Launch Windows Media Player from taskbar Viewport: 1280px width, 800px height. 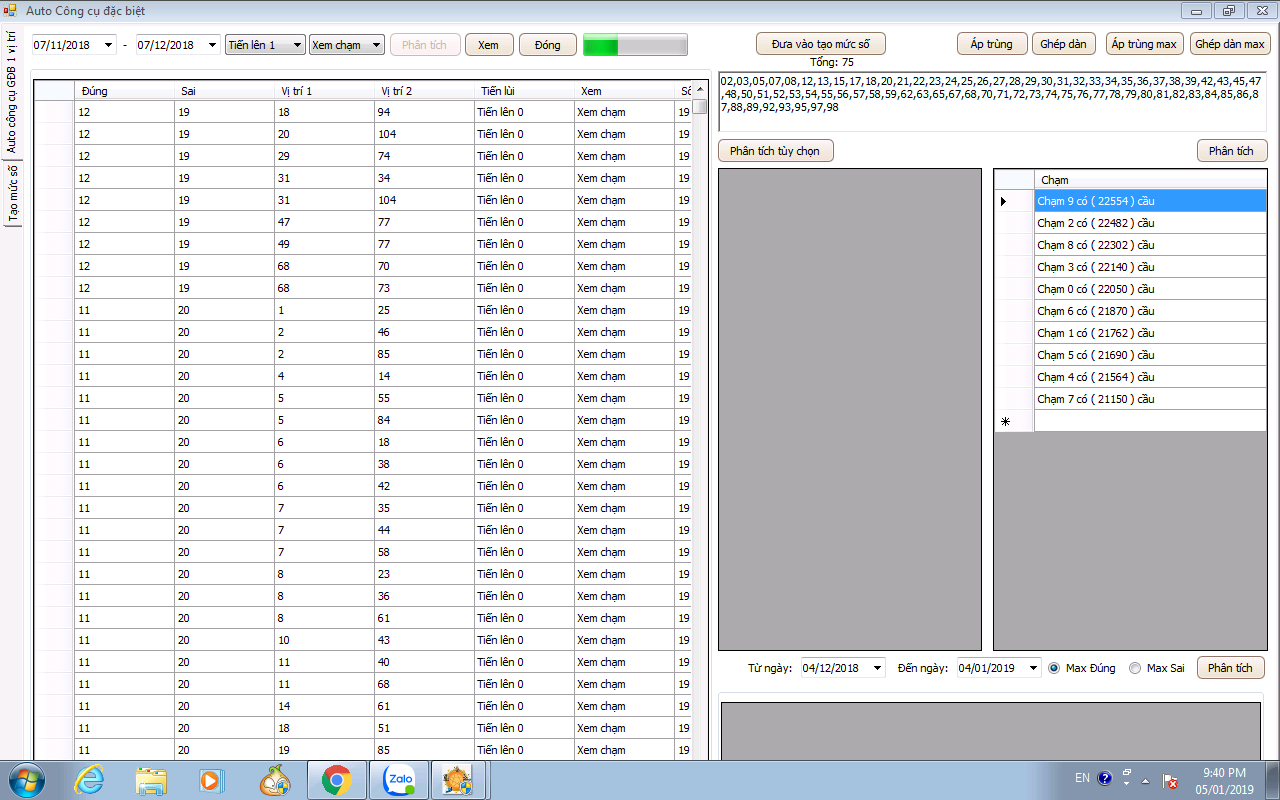212,780
